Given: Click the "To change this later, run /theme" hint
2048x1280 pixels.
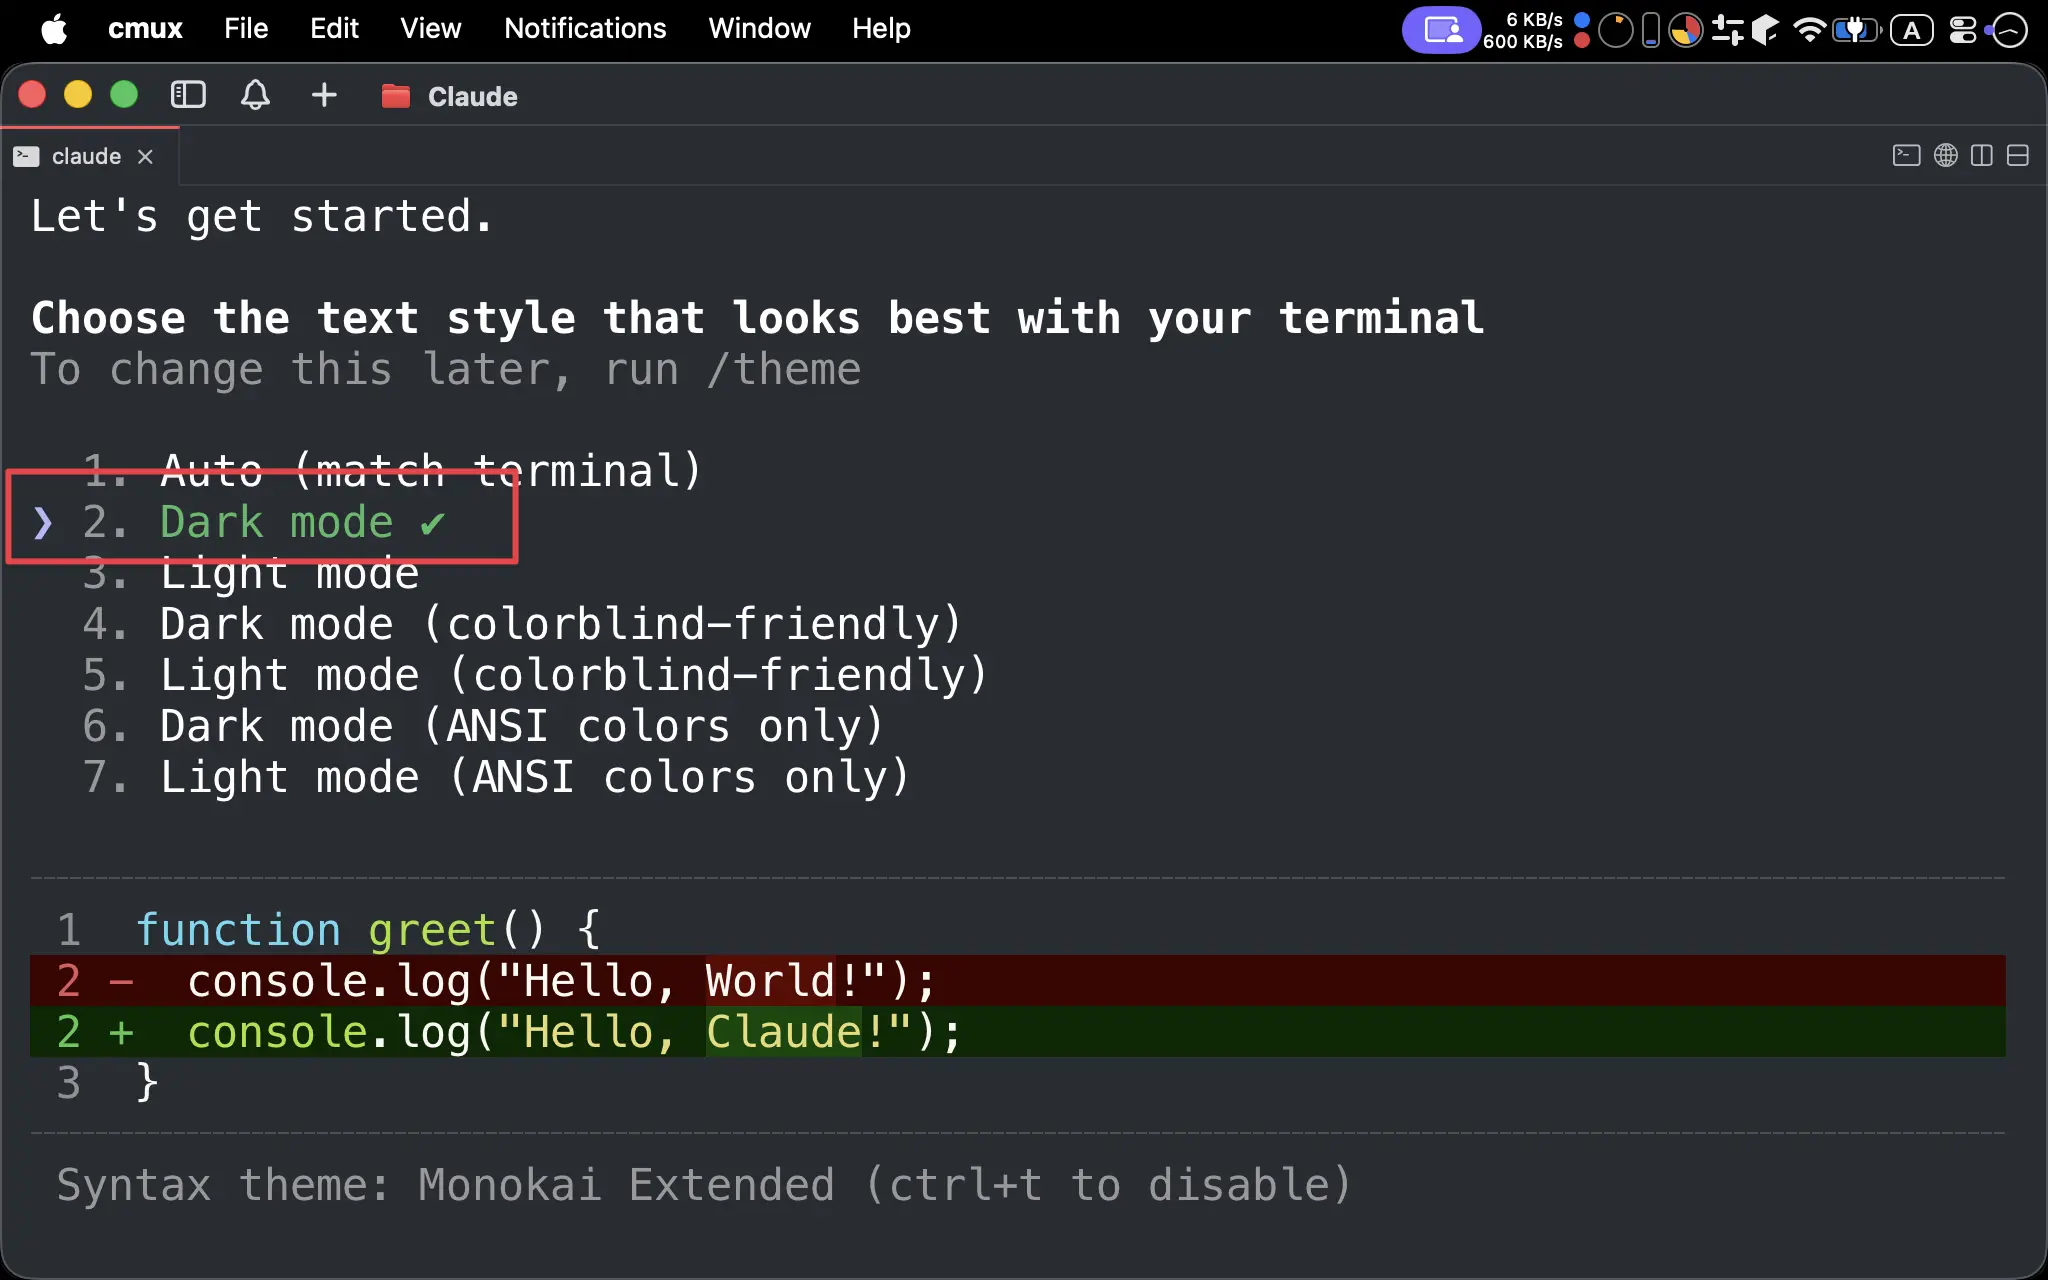Looking at the screenshot, I should (445, 369).
